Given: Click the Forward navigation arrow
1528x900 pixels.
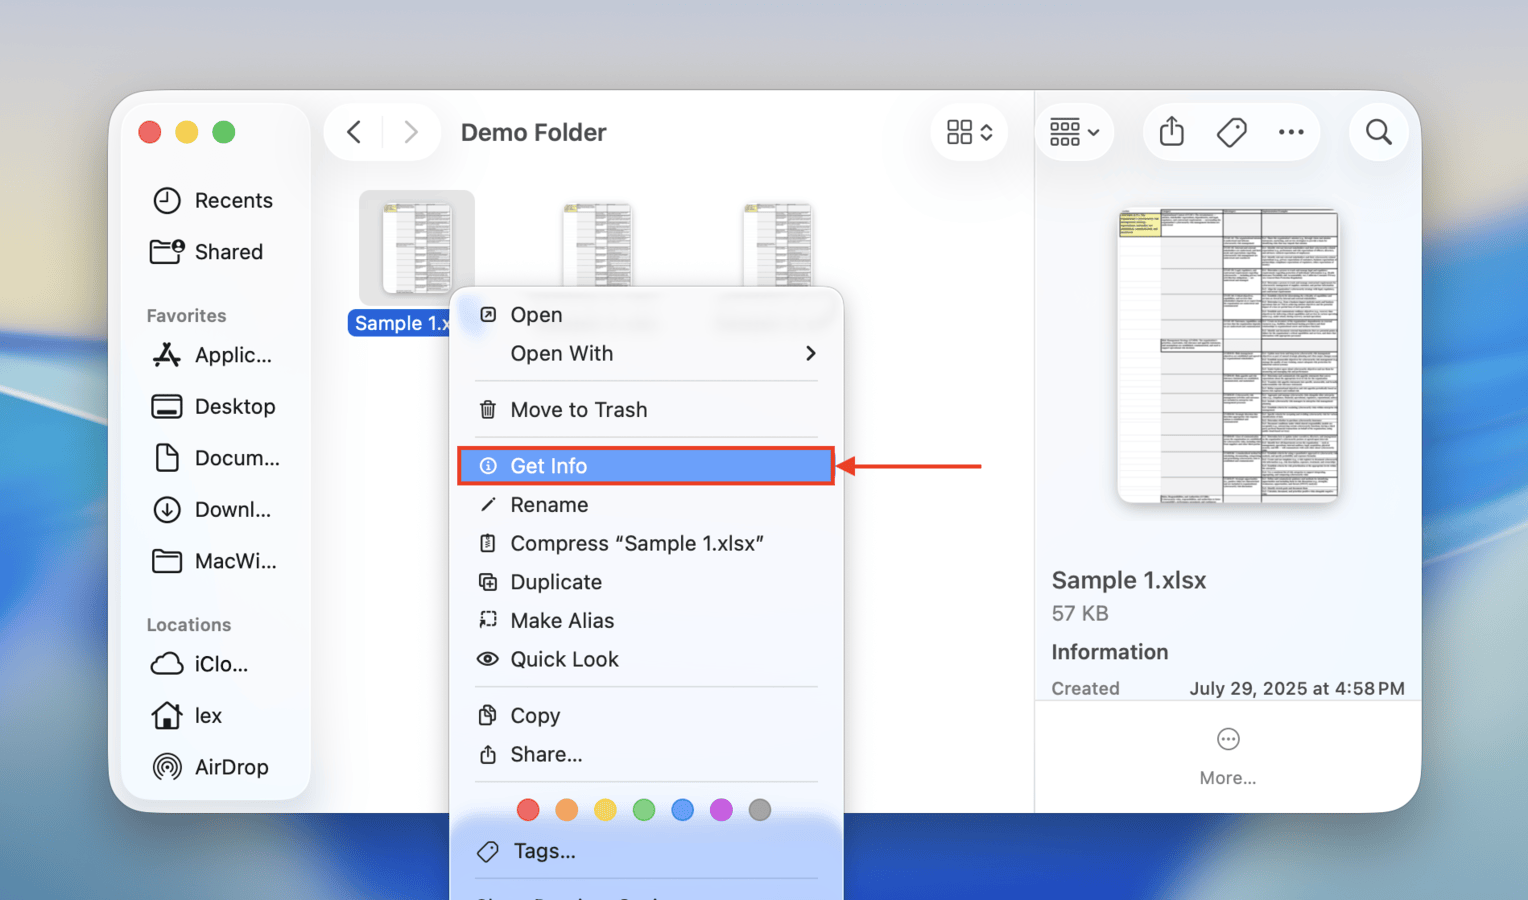Looking at the screenshot, I should 412,131.
